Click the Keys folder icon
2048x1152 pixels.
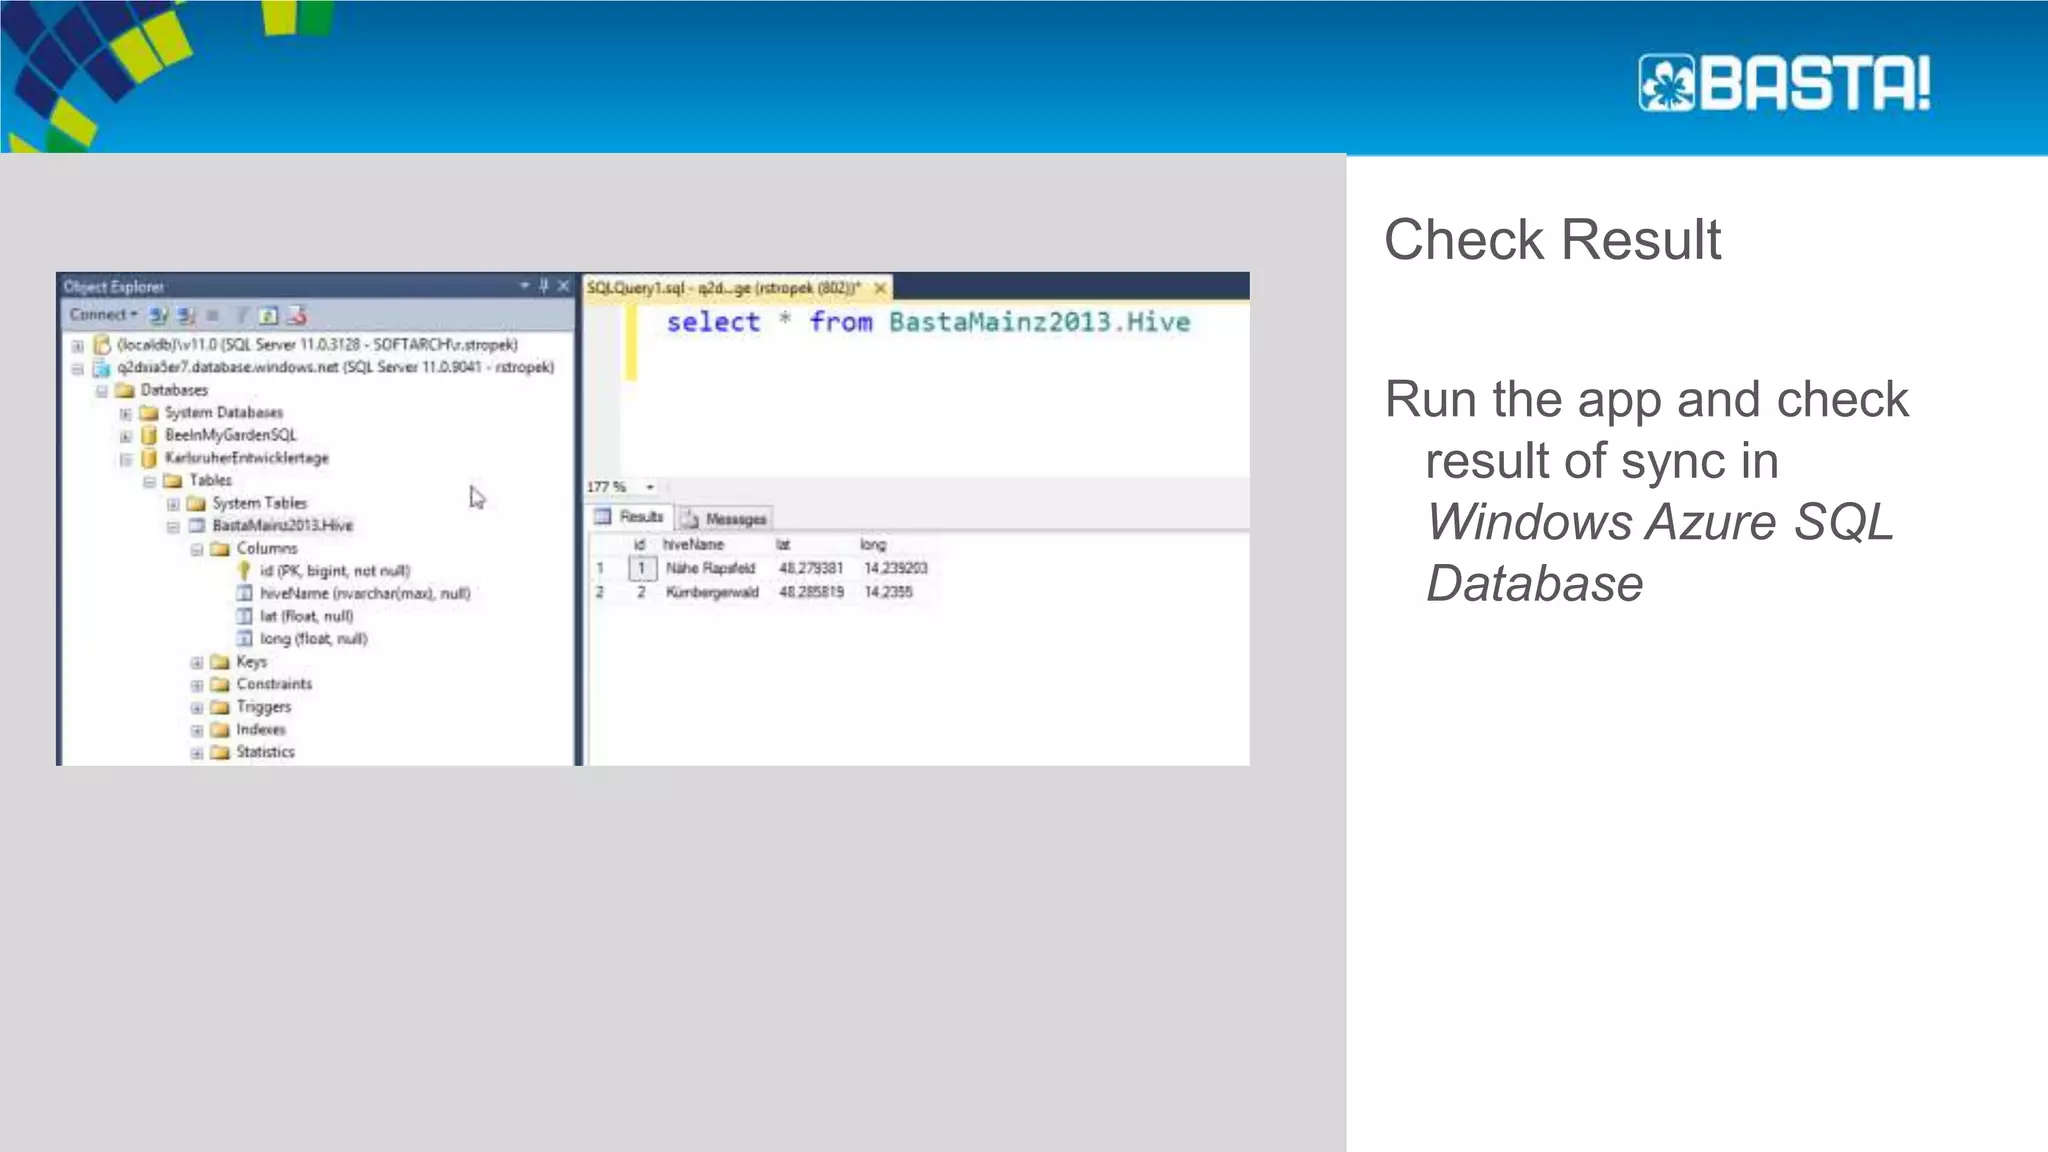click(x=220, y=662)
